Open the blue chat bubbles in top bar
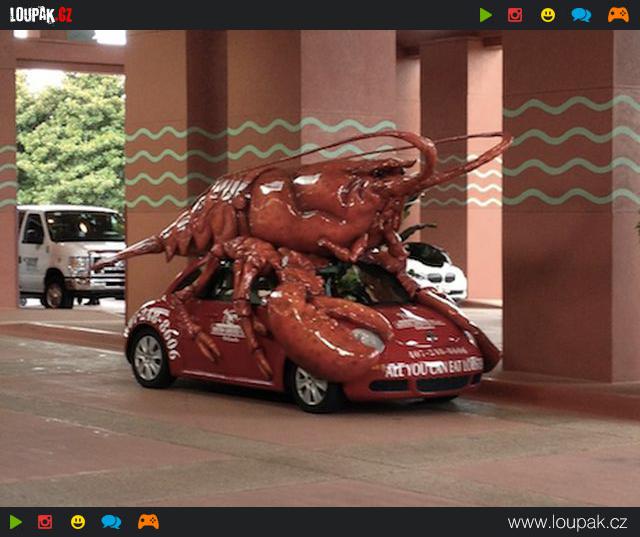This screenshot has width=640, height=537. (581, 15)
